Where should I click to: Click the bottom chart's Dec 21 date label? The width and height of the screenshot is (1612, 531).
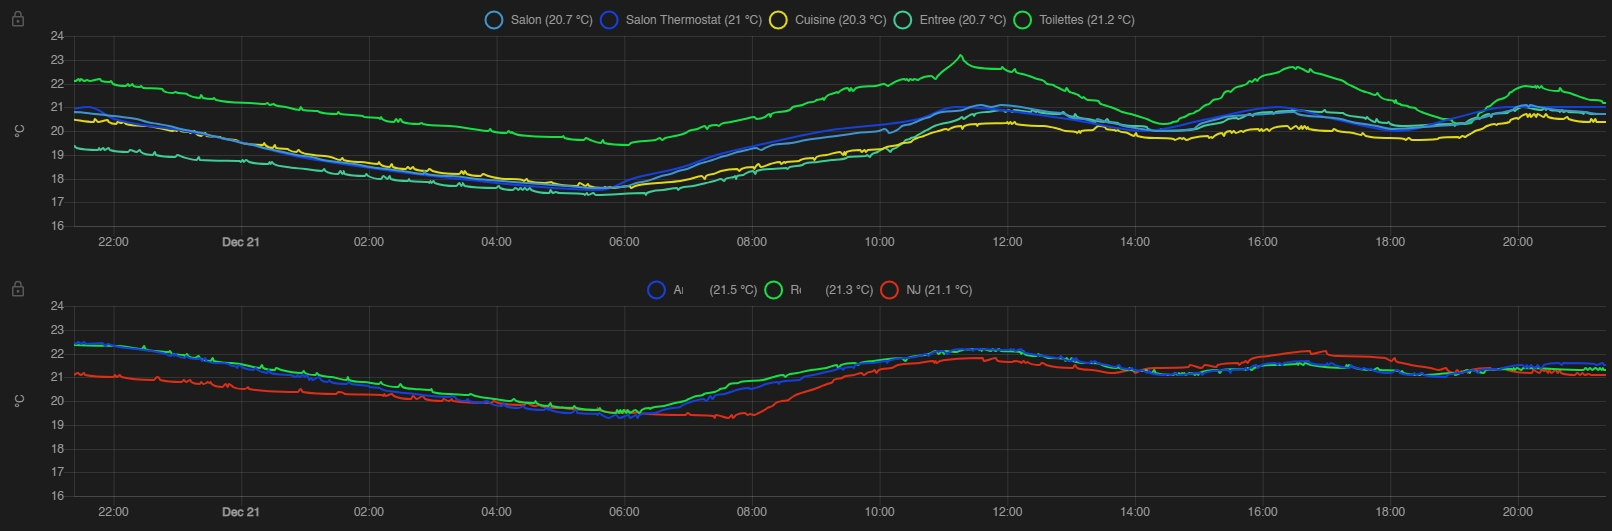coord(240,512)
